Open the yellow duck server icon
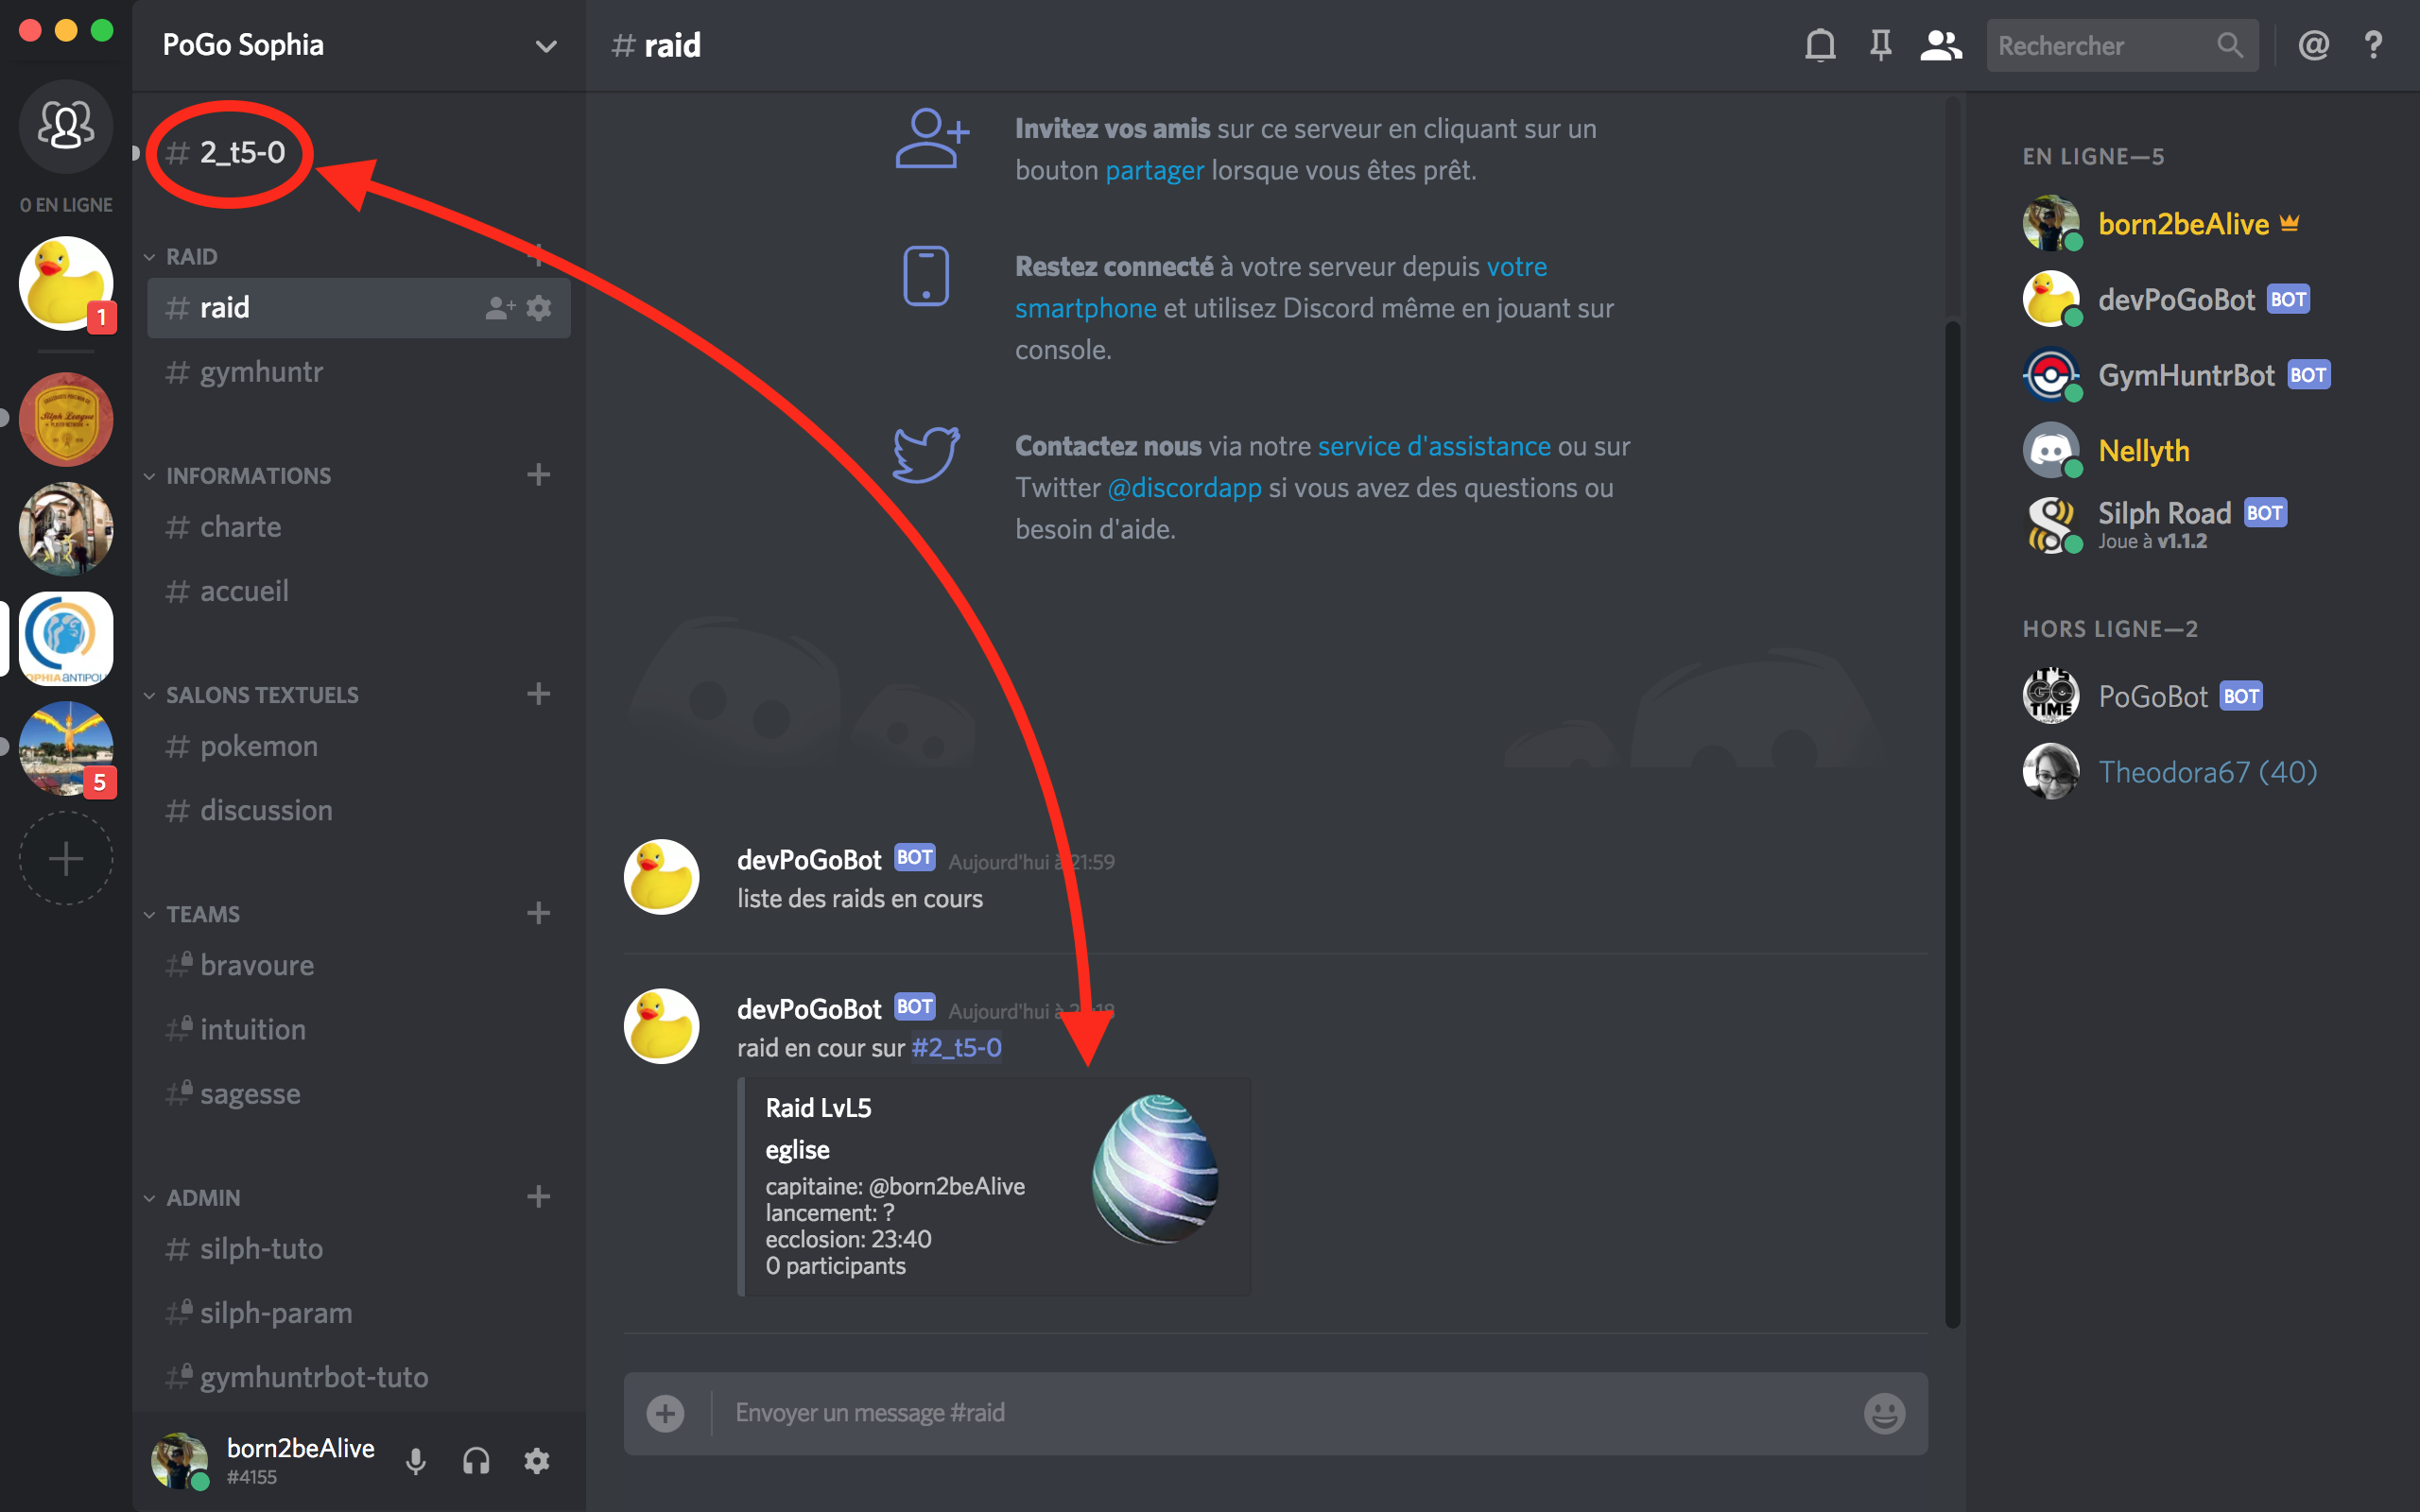The image size is (2420, 1512). (66, 283)
